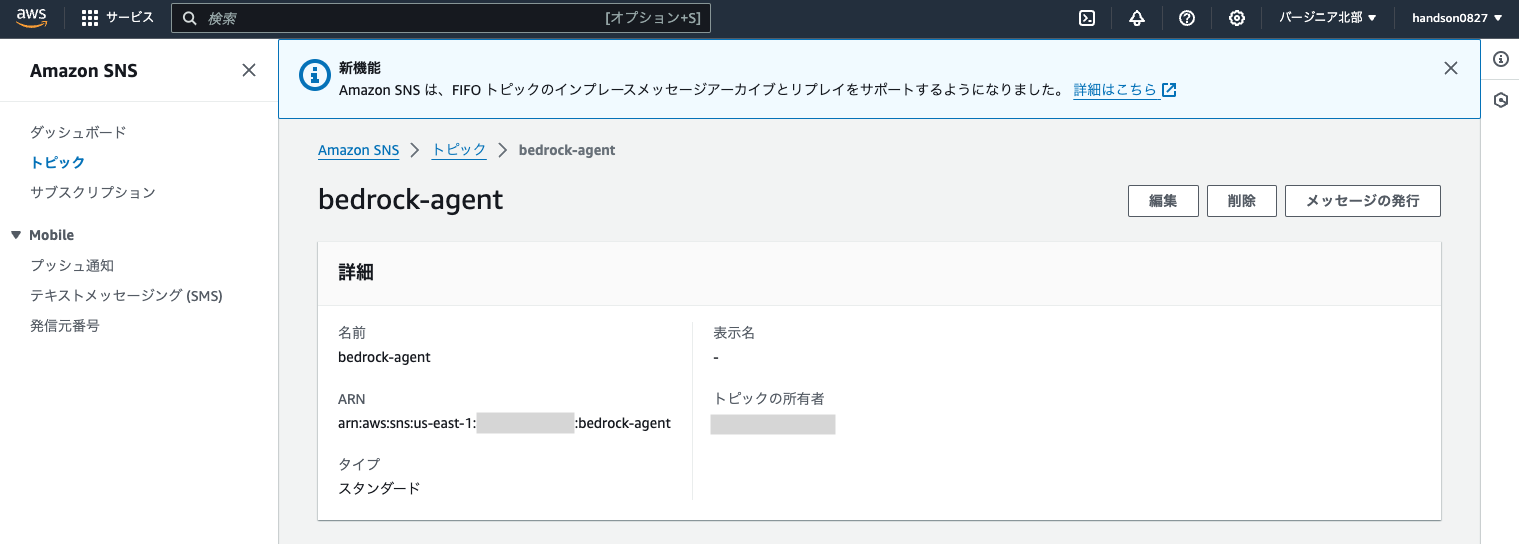The height and width of the screenshot is (544, 1519).
Task: Click the スタンダード type value
Action: (379, 488)
